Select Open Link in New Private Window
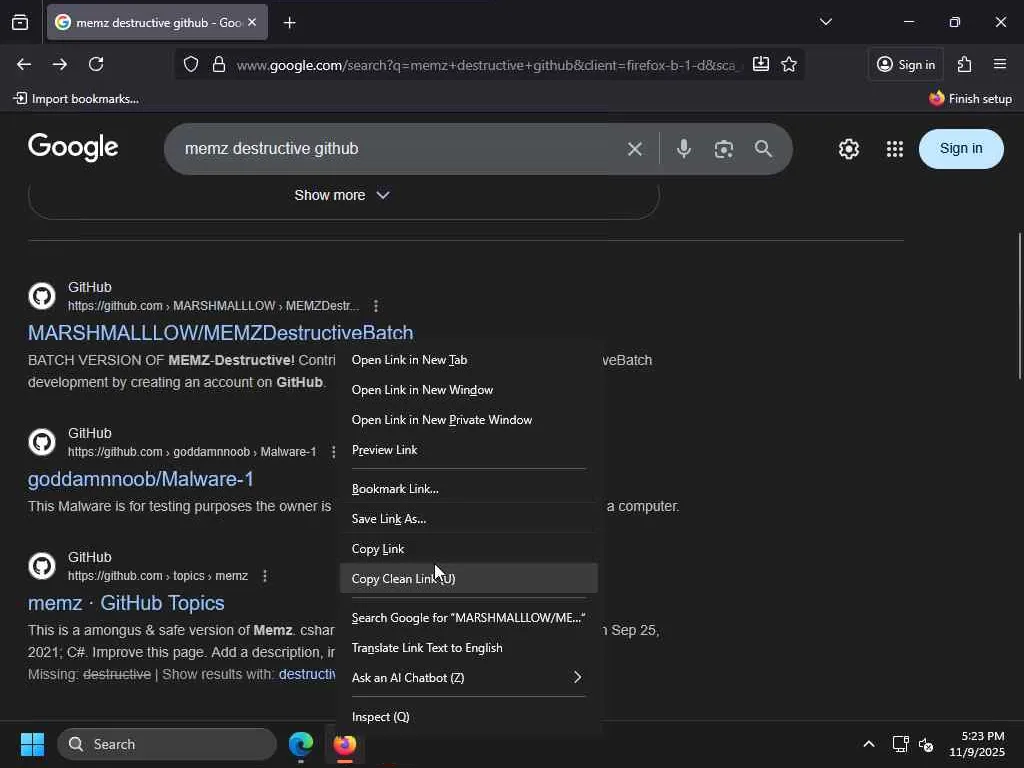This screenshot has width=1024, height=768. click(x=469, y=420)
